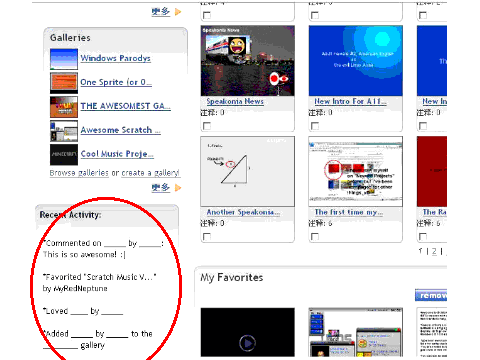Open the One Sprite gallery link
Viewport: 480px width, 360px height.
click(x=116, y=82)
